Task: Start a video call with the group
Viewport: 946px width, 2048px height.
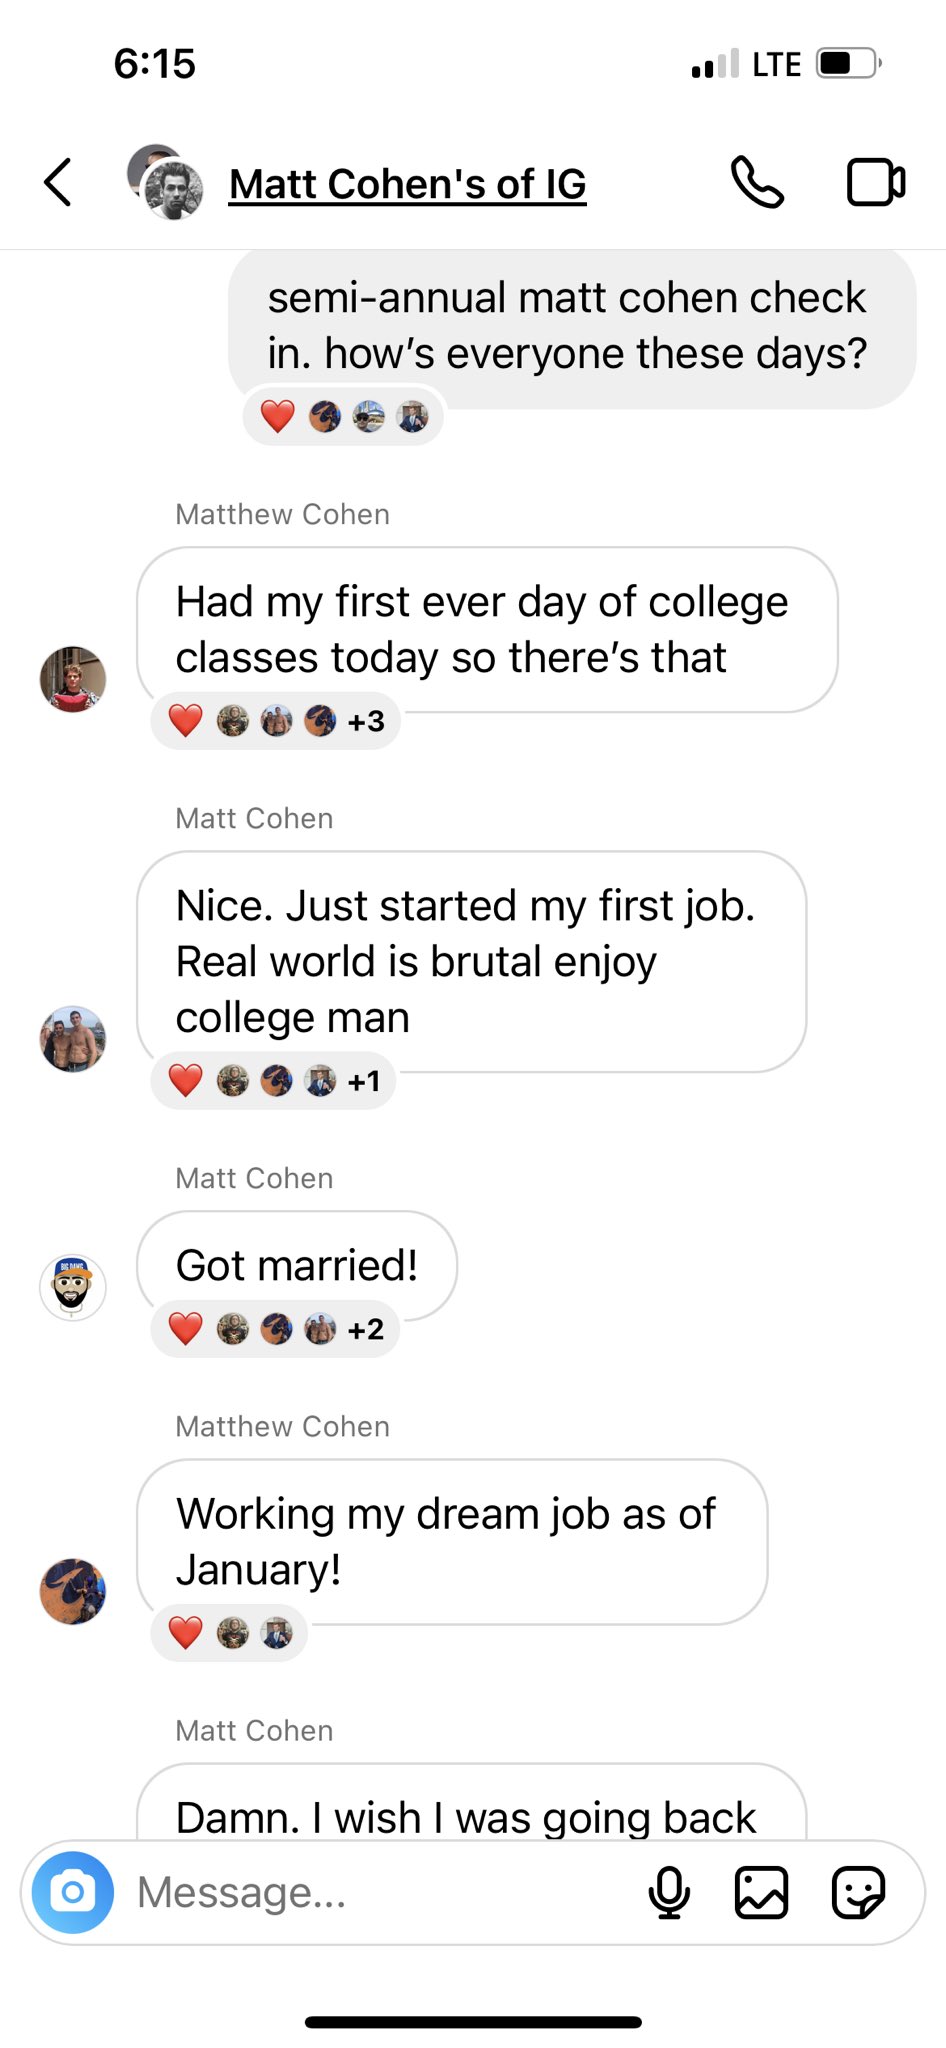Action: [x=876, y=182]
